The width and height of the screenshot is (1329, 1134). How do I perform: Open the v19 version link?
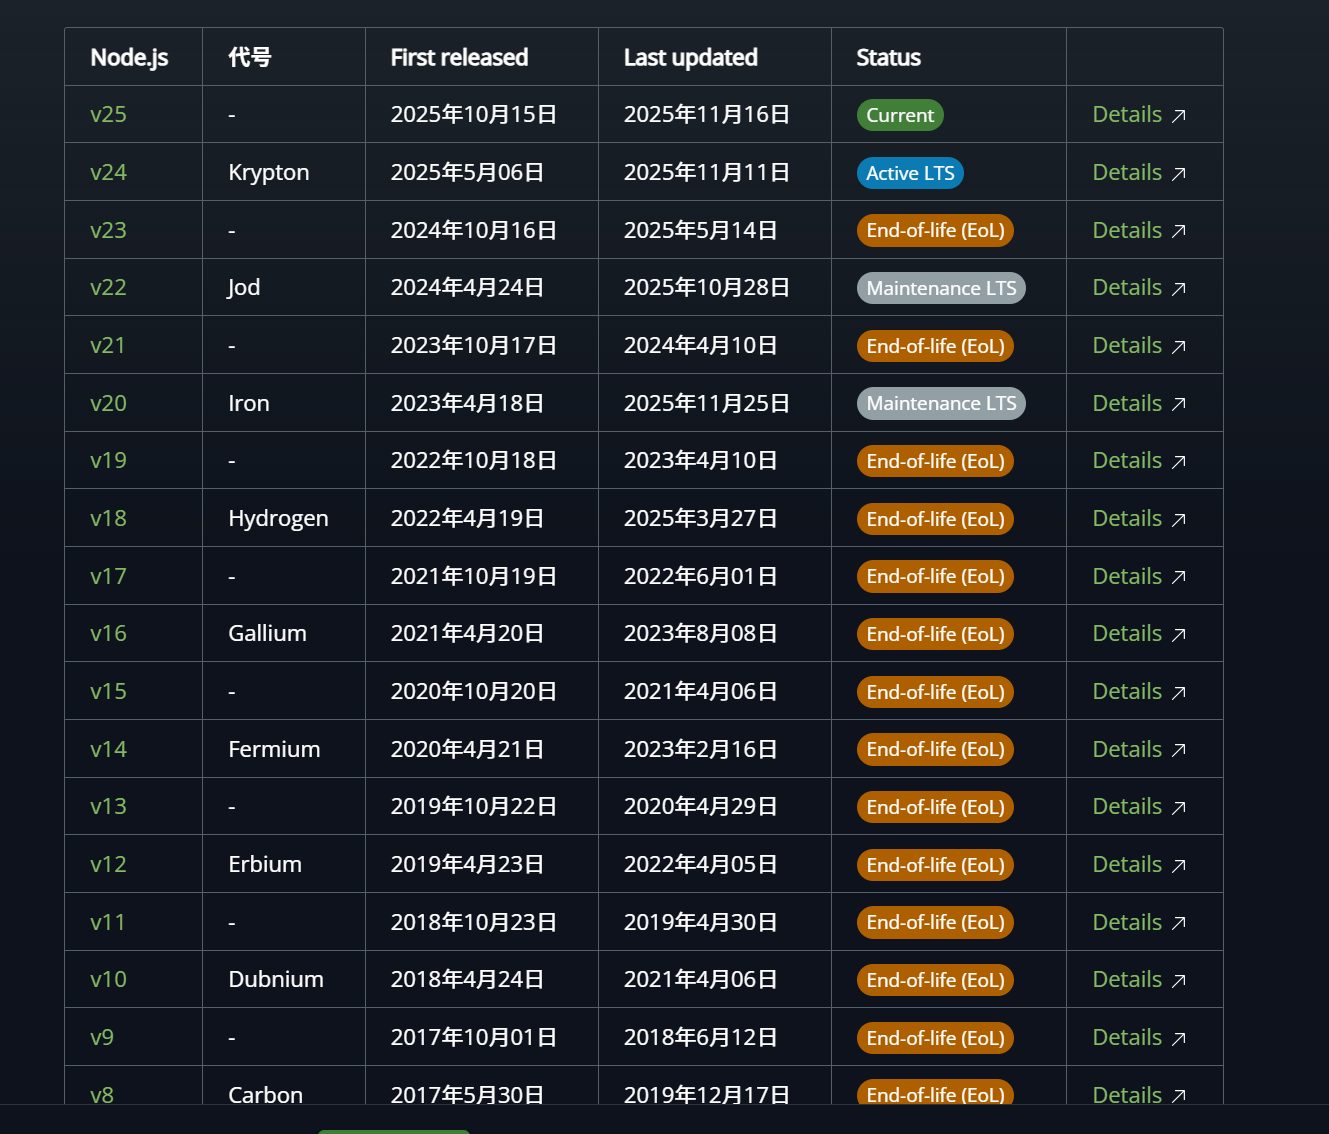pos(108,460)
